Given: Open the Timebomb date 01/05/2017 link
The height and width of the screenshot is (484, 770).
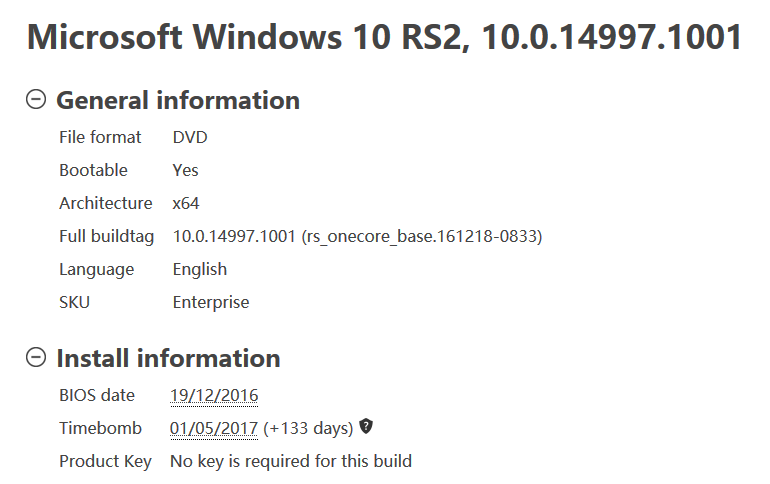Looking at the screenshot, I should (214, 428).
